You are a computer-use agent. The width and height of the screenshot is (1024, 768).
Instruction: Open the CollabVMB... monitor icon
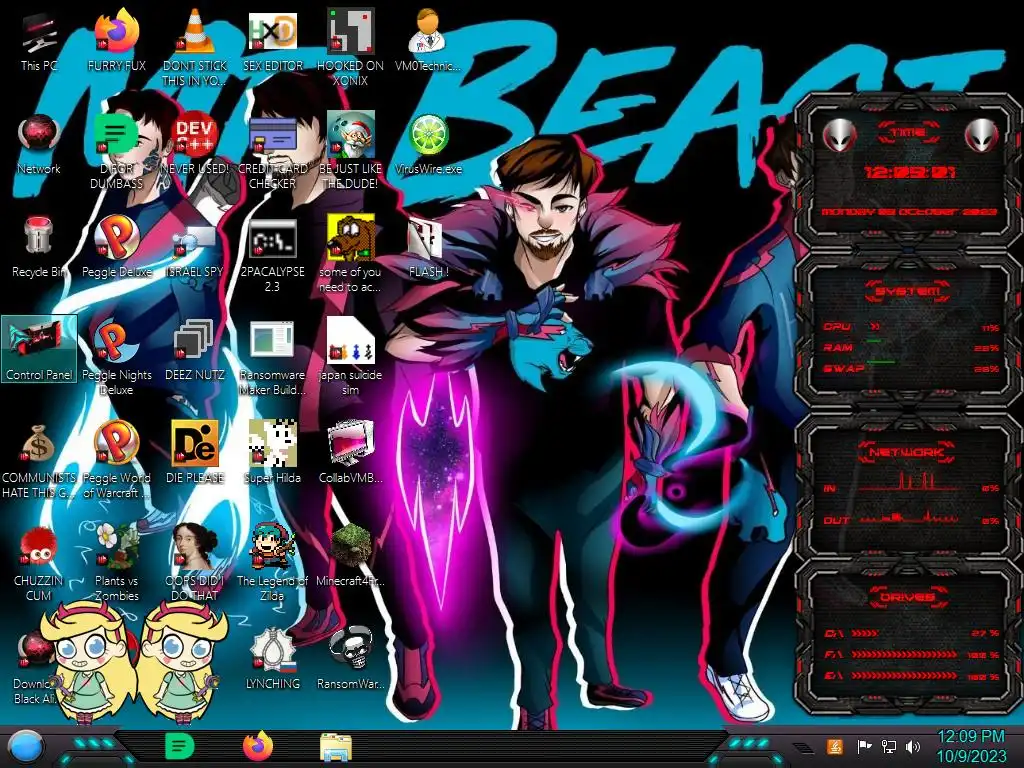(x=351, y=452)
